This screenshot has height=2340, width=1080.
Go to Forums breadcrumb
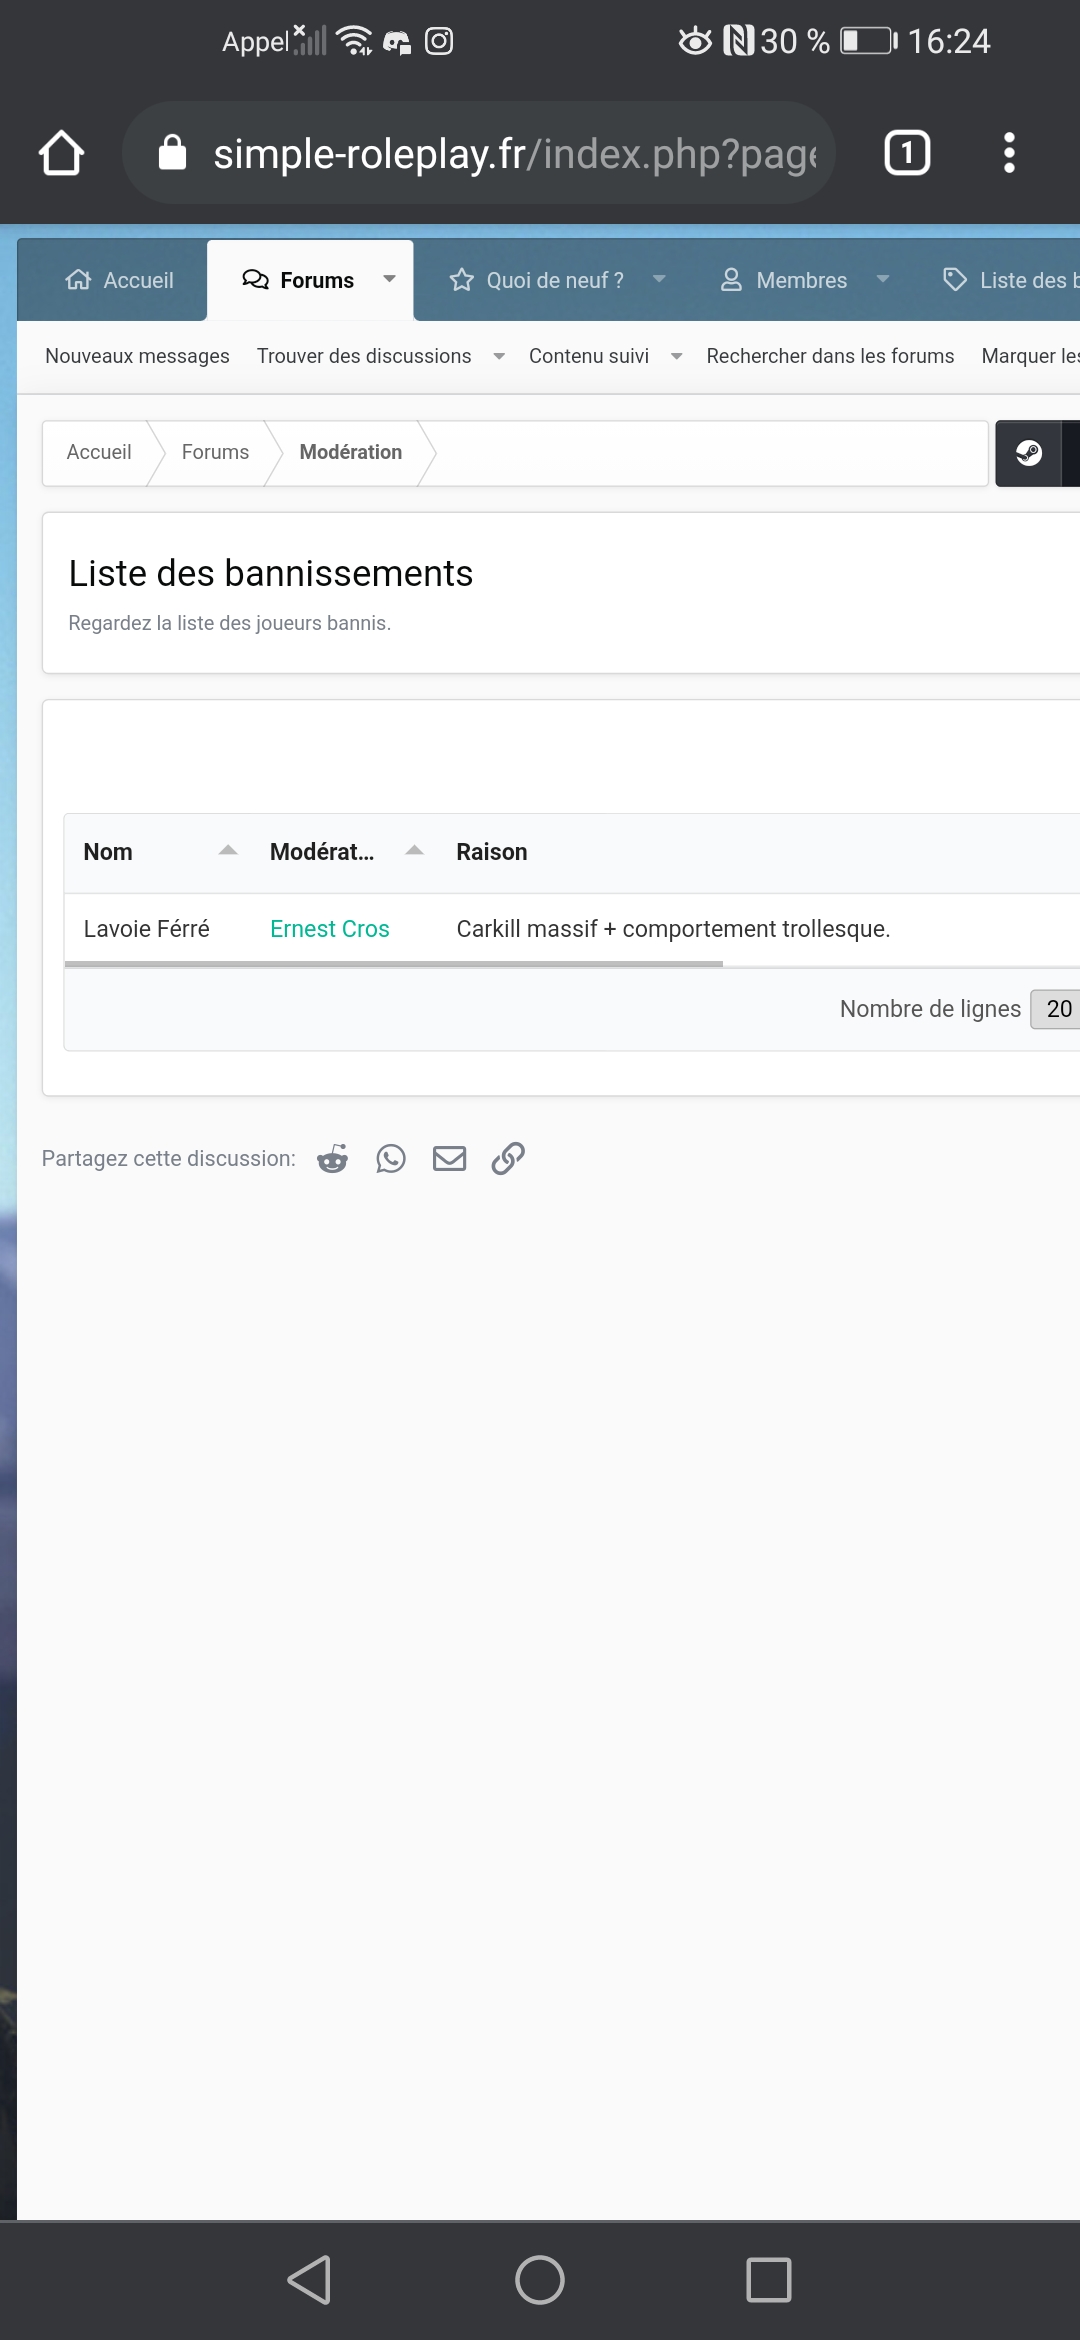tap(215, 452)
